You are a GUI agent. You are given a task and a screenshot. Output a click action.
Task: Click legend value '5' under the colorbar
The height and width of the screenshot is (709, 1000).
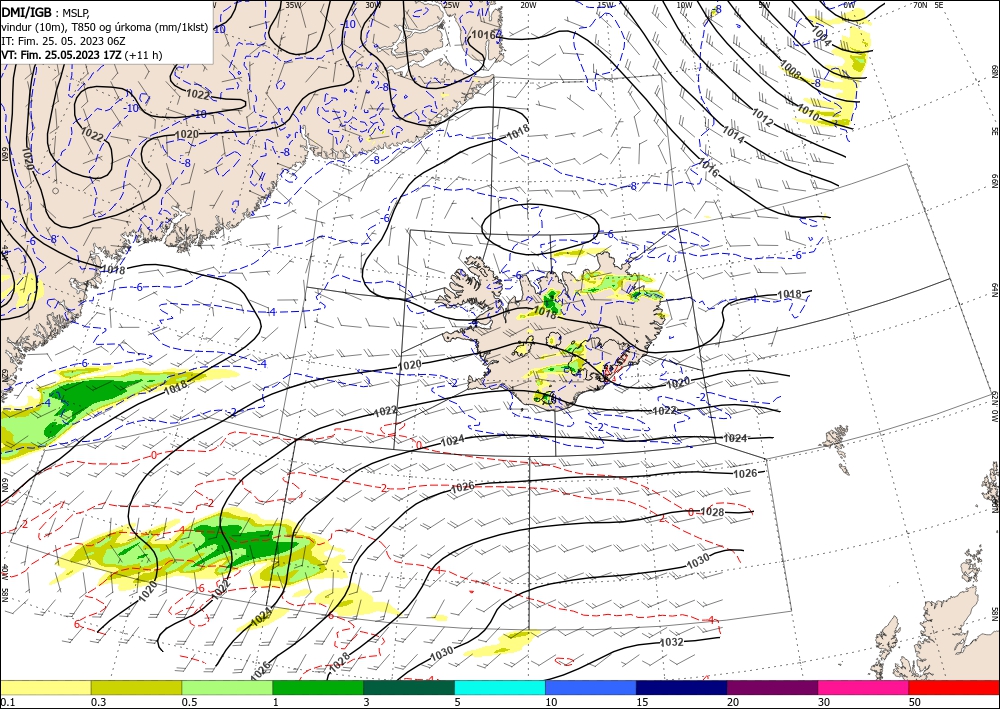click(x=457, y=702)
